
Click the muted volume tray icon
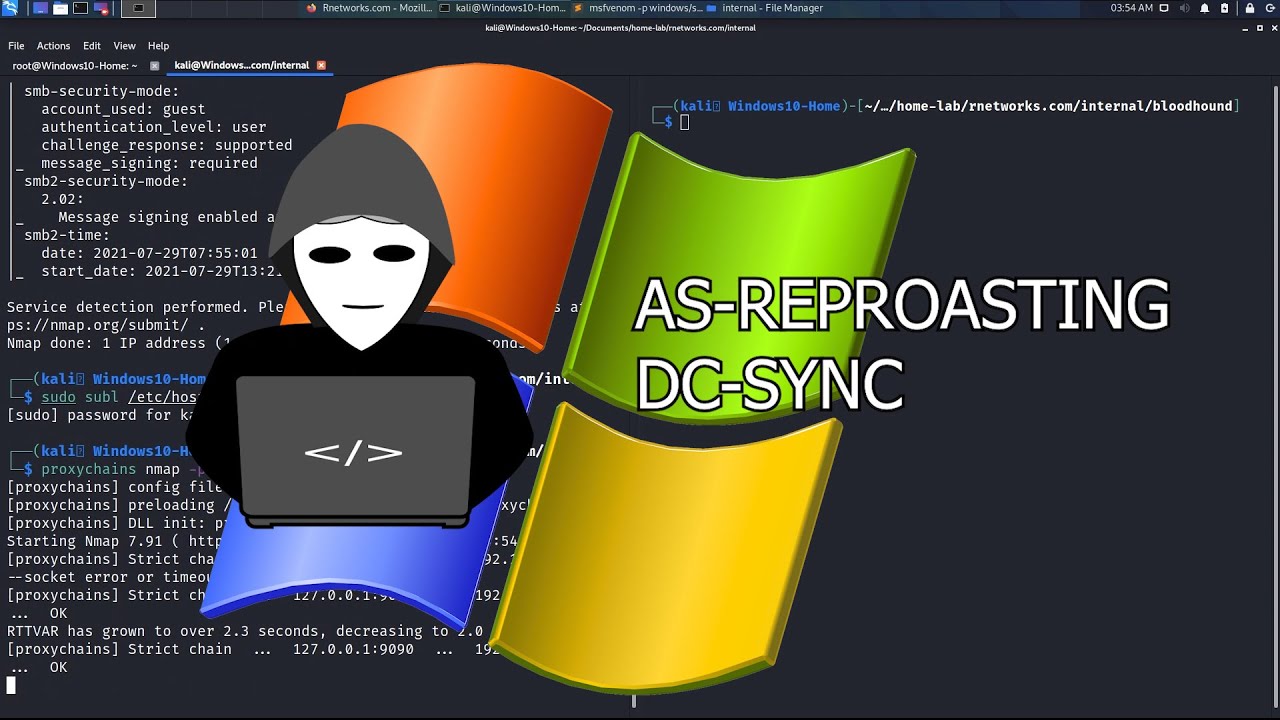click(x=1185, y=8)
